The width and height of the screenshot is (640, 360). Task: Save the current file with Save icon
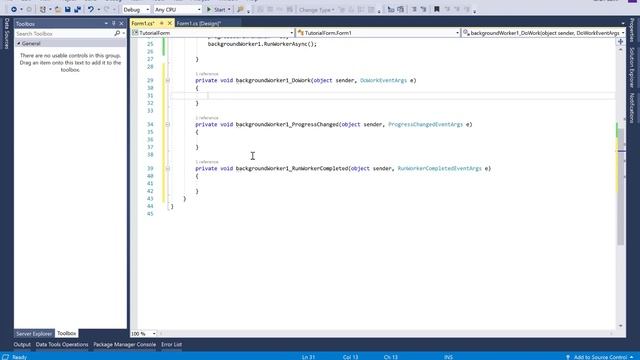pos(68,9)
